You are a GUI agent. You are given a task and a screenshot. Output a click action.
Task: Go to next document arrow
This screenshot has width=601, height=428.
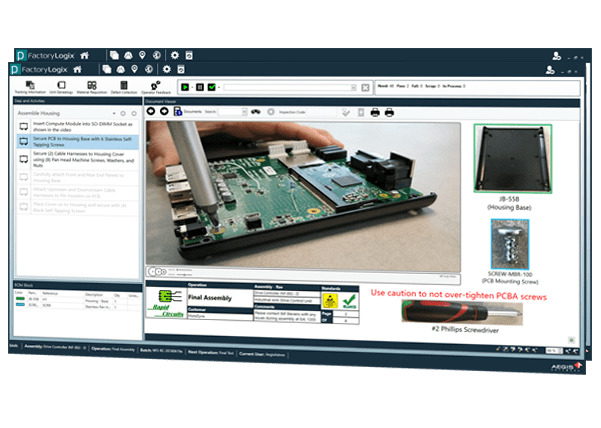tap(165, 112)
